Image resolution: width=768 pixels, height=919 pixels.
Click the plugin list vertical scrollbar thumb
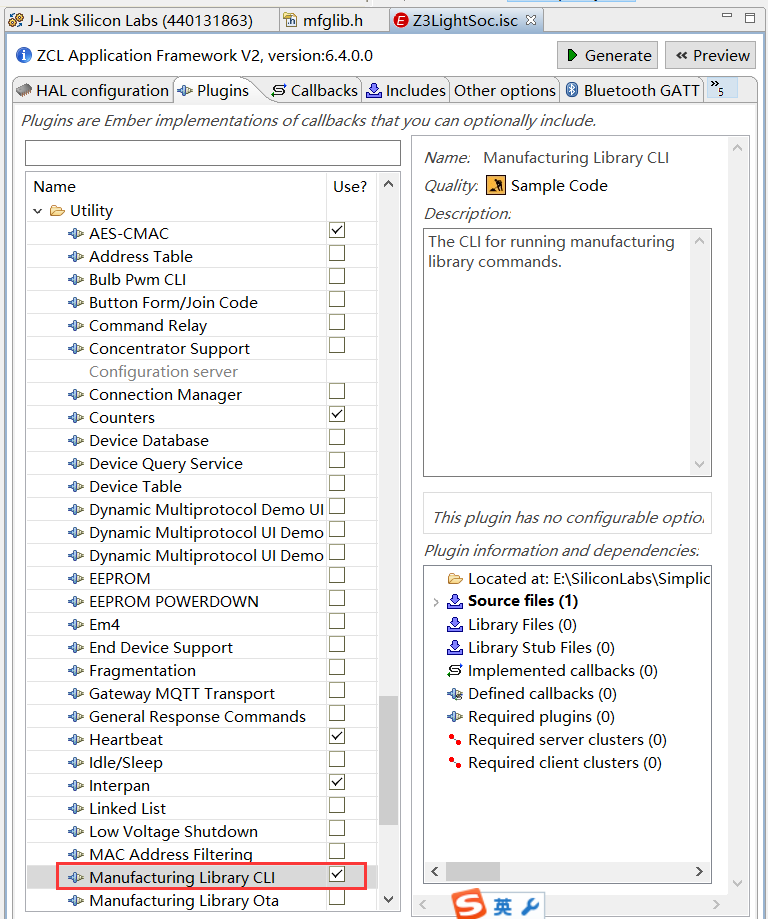pyautogui.click(x=388, y=760)
